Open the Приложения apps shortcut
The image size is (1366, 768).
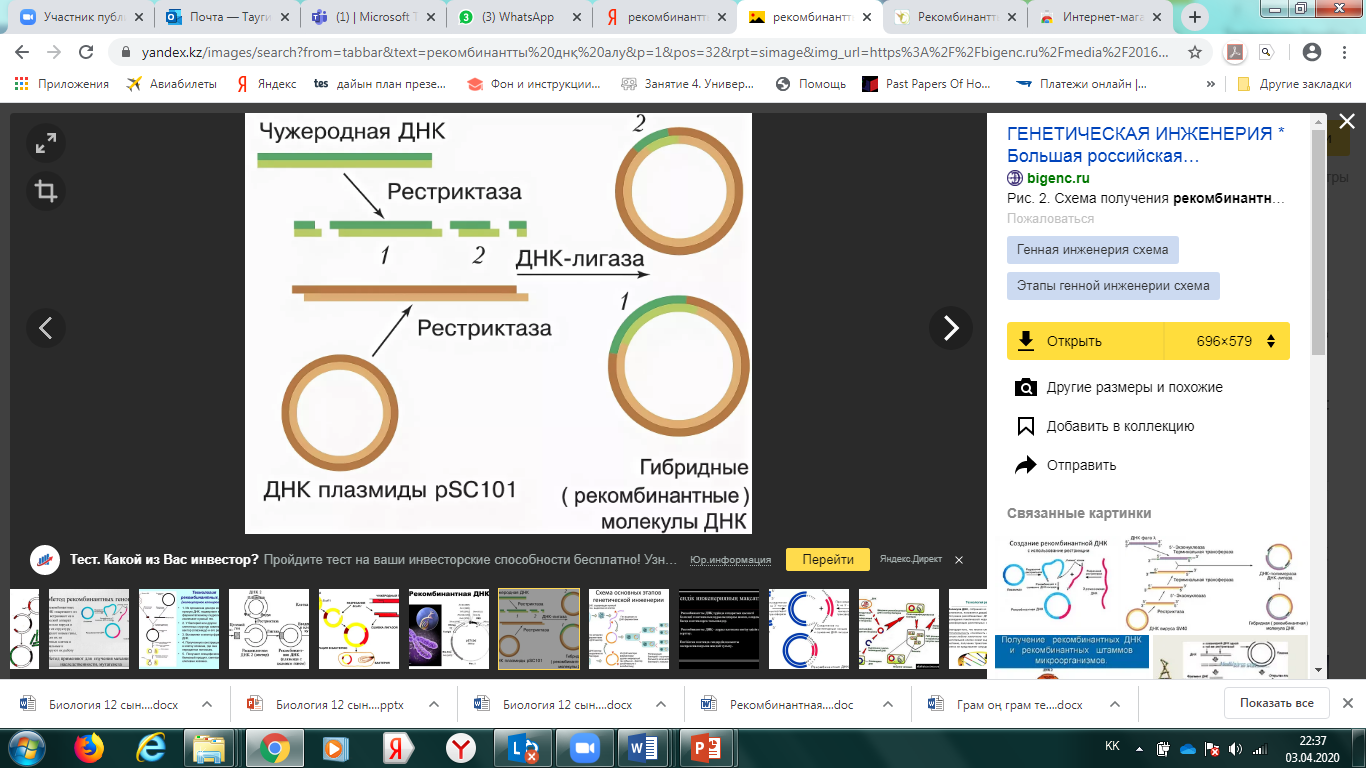point(63,84)
